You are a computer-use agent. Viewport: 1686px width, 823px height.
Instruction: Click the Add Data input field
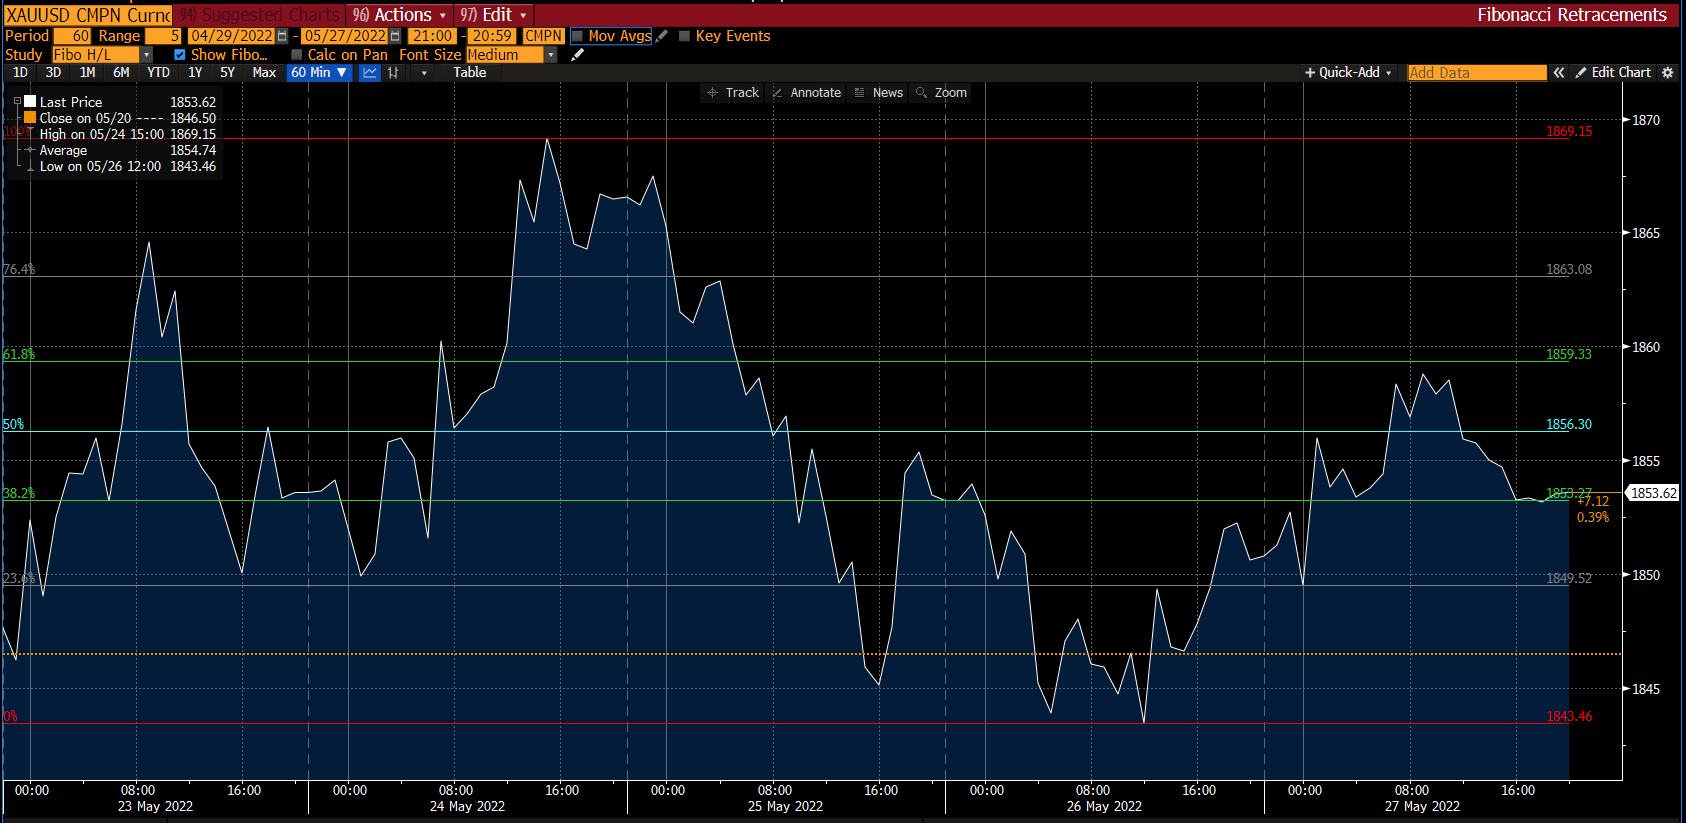pos(1476,73)
